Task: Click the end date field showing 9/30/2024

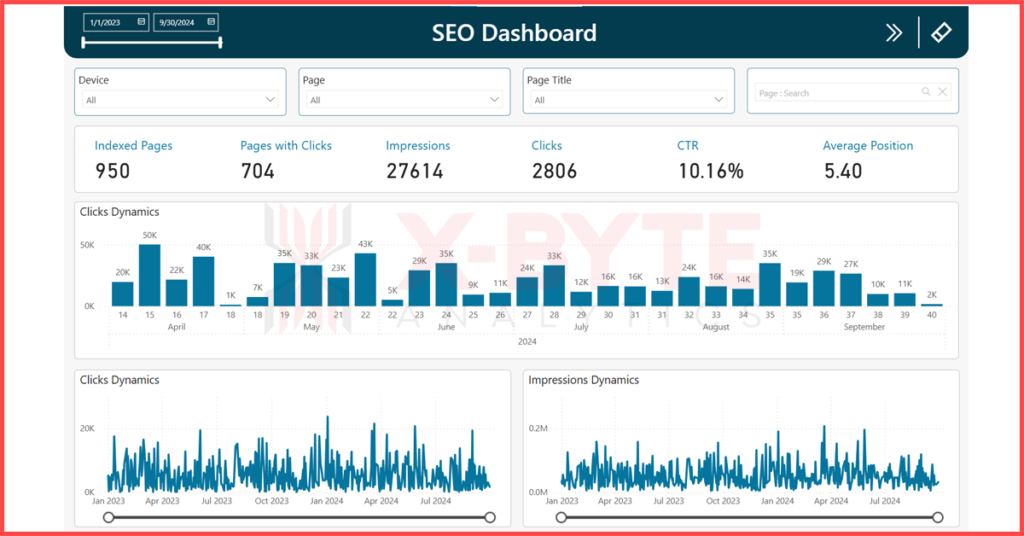Action: tap(178, 22)
